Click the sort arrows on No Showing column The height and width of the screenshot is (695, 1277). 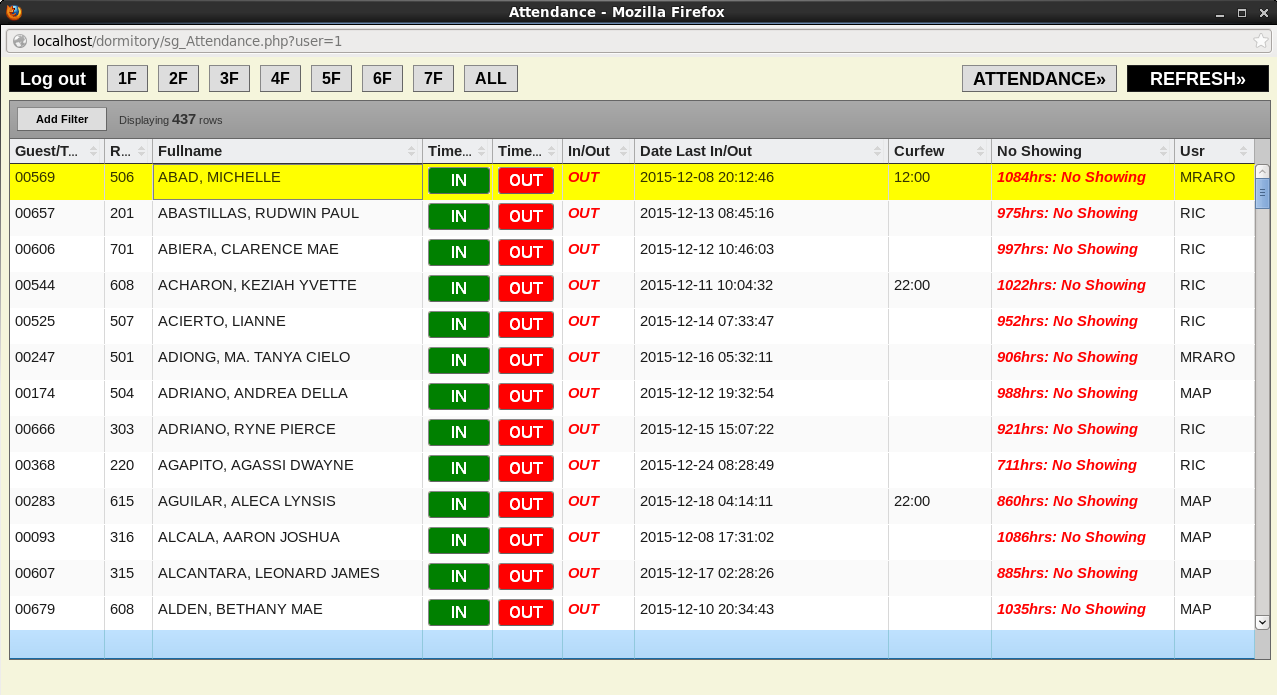click(1163, 151)
